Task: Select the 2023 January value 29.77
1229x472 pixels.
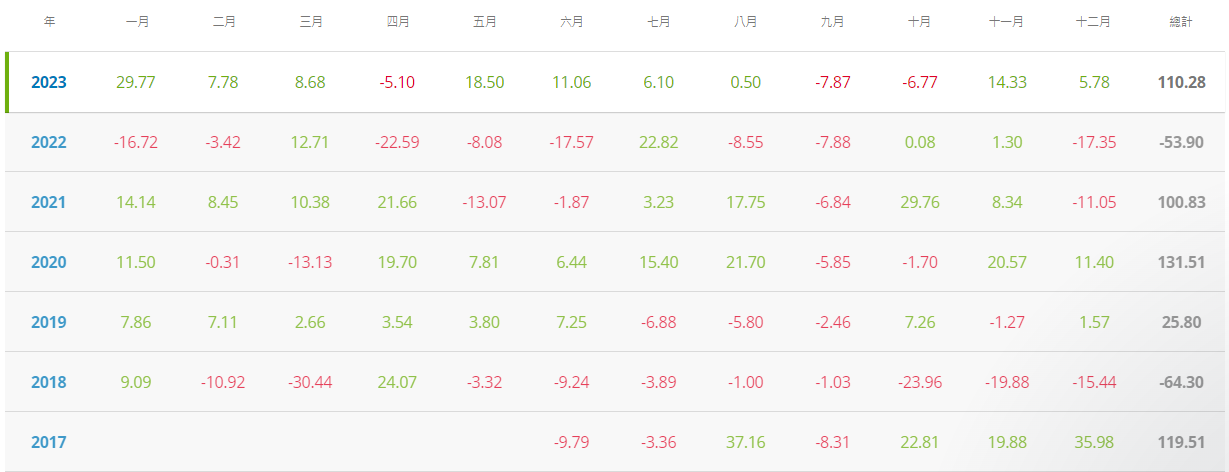Action: [x=137, y=82]
